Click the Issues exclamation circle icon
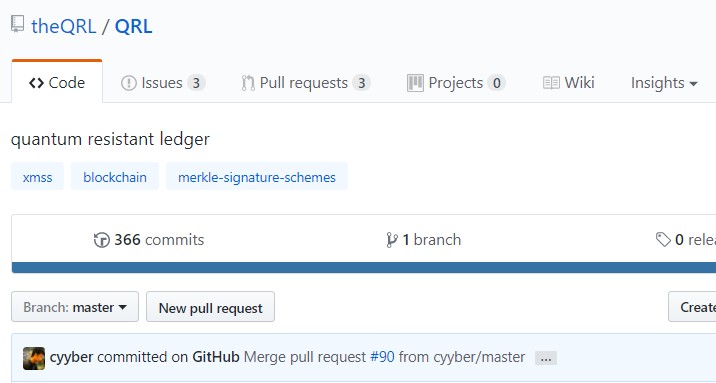This screenshot has height=383, width=716. pyautogui.click(x=129, y=83)
